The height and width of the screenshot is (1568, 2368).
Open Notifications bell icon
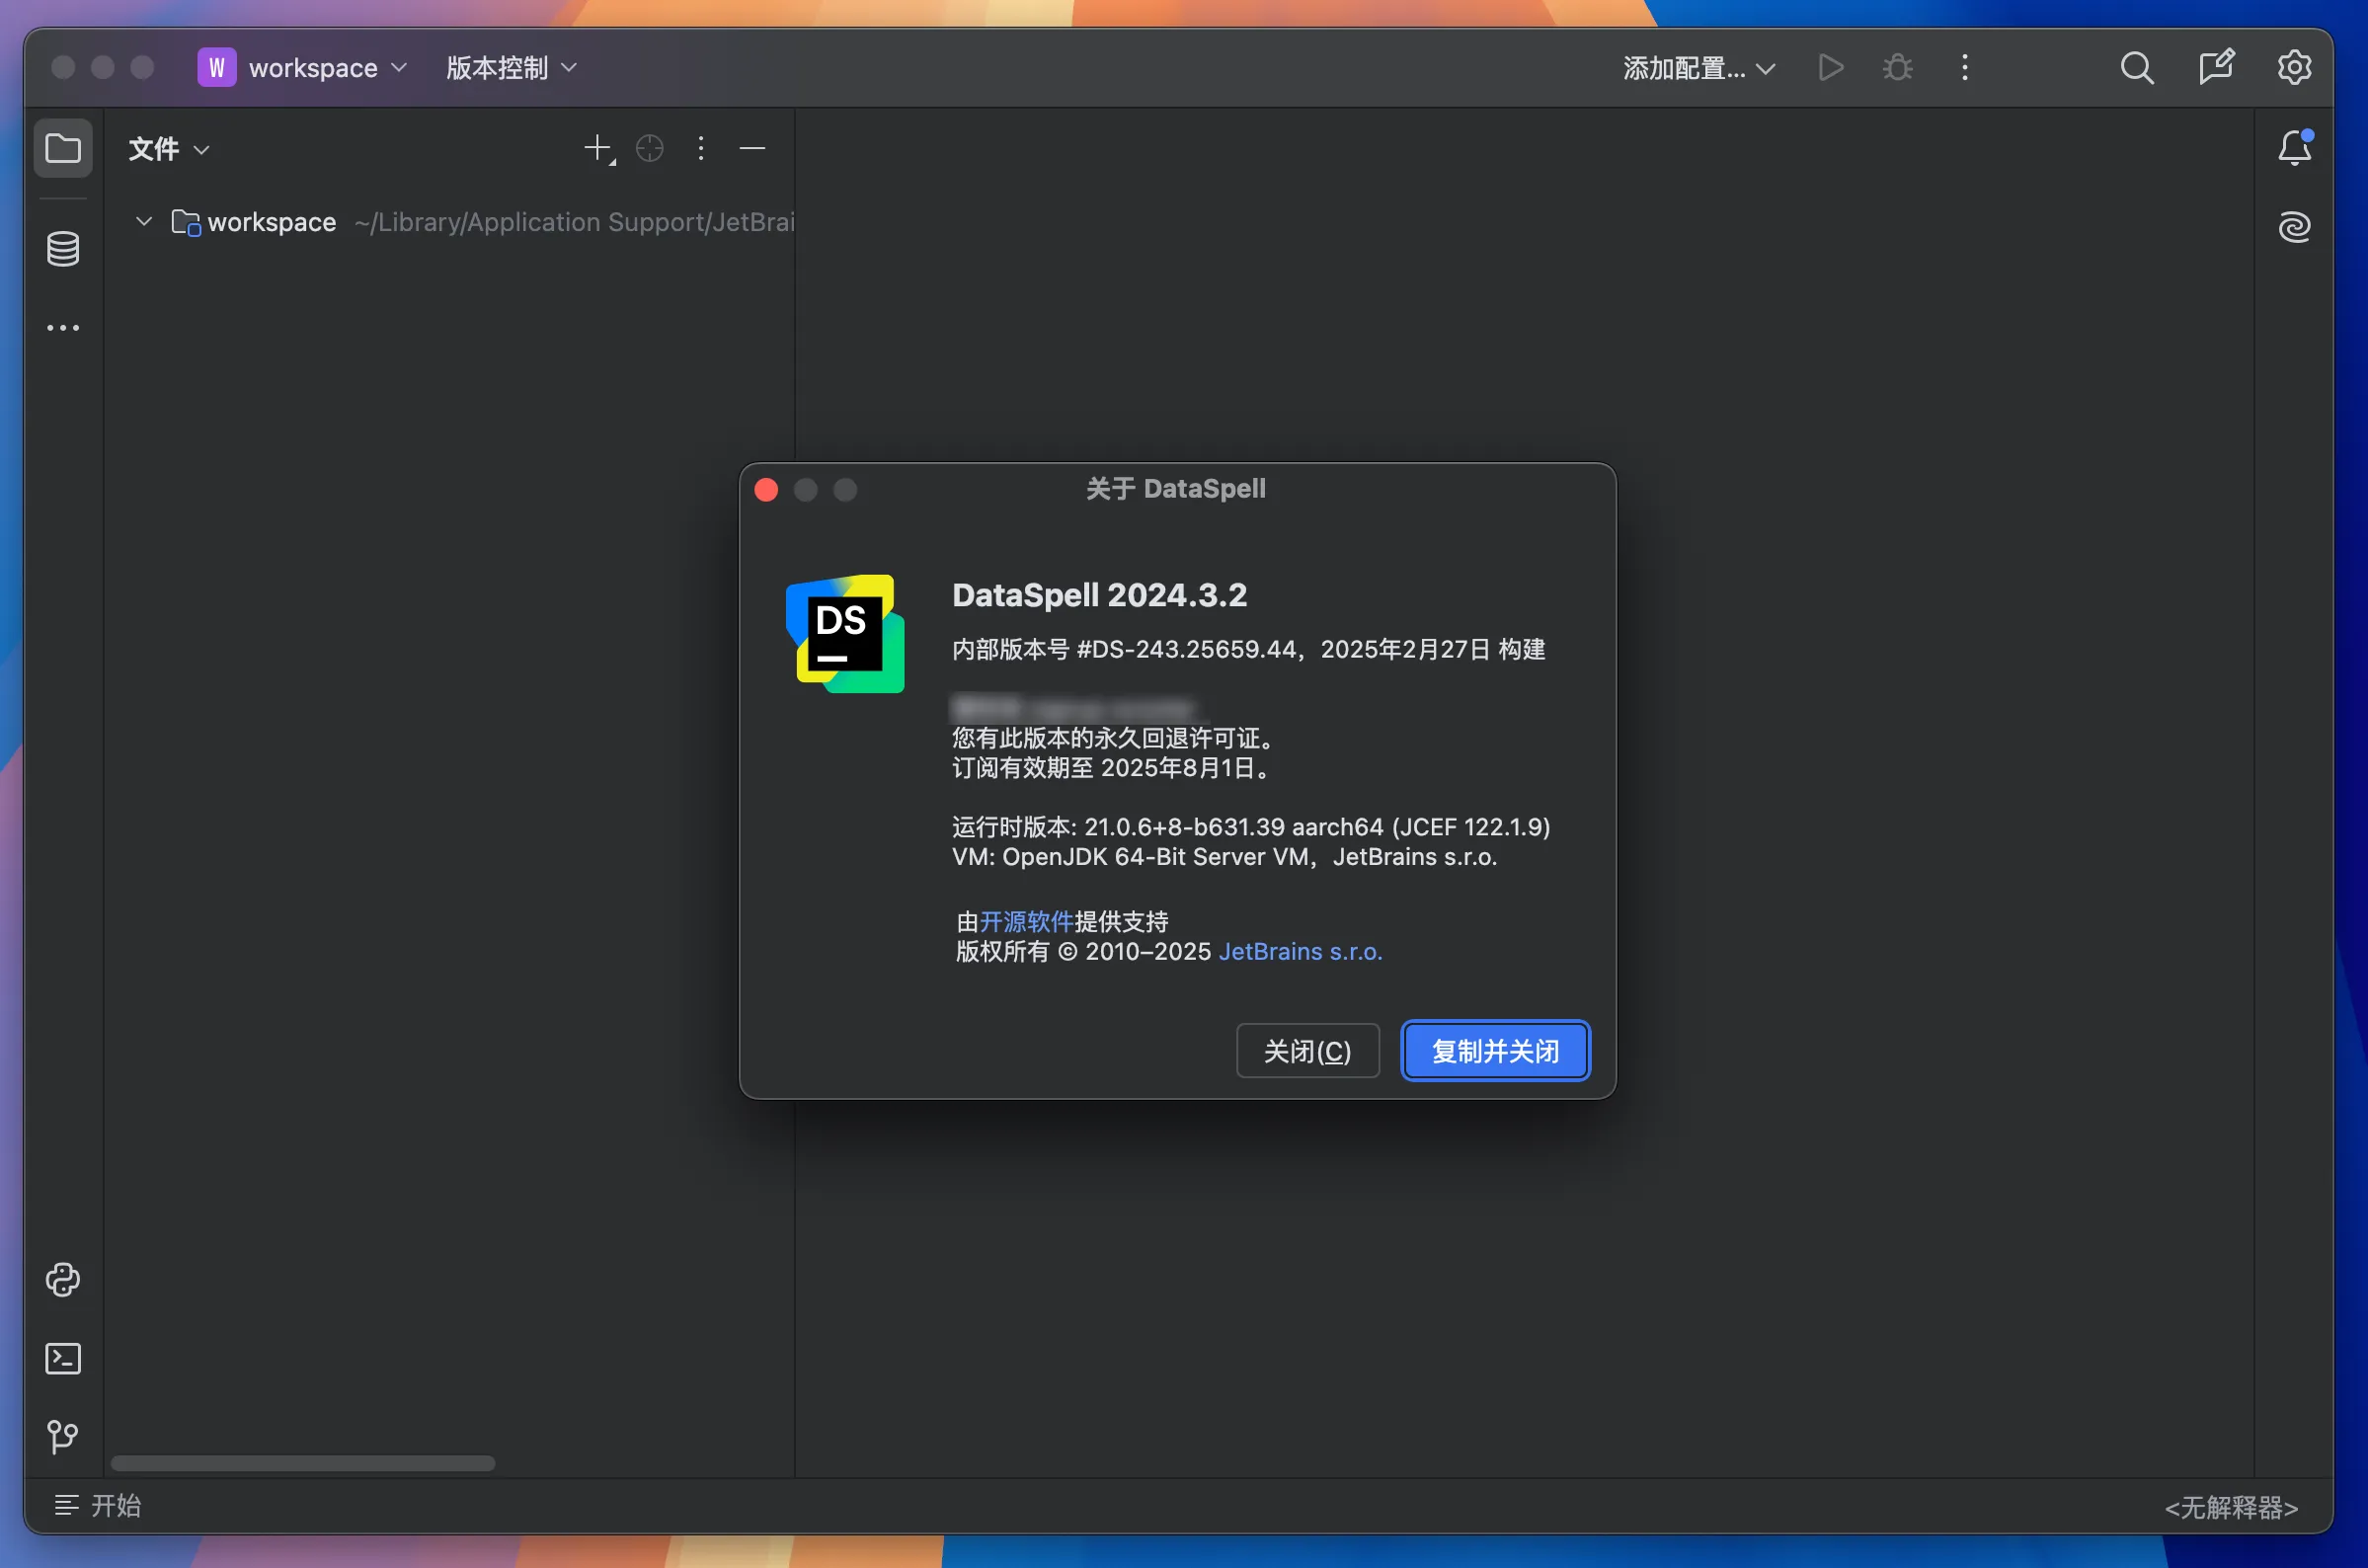click(x=2294, y=148)
